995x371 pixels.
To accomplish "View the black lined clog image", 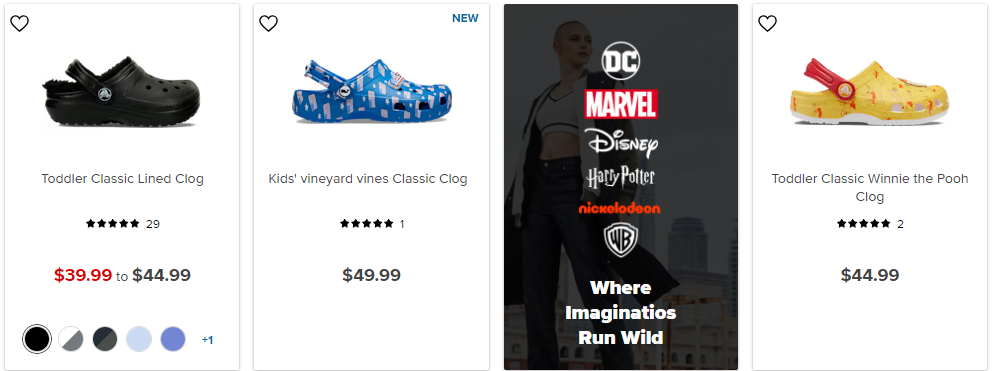I will click(122, 91).
